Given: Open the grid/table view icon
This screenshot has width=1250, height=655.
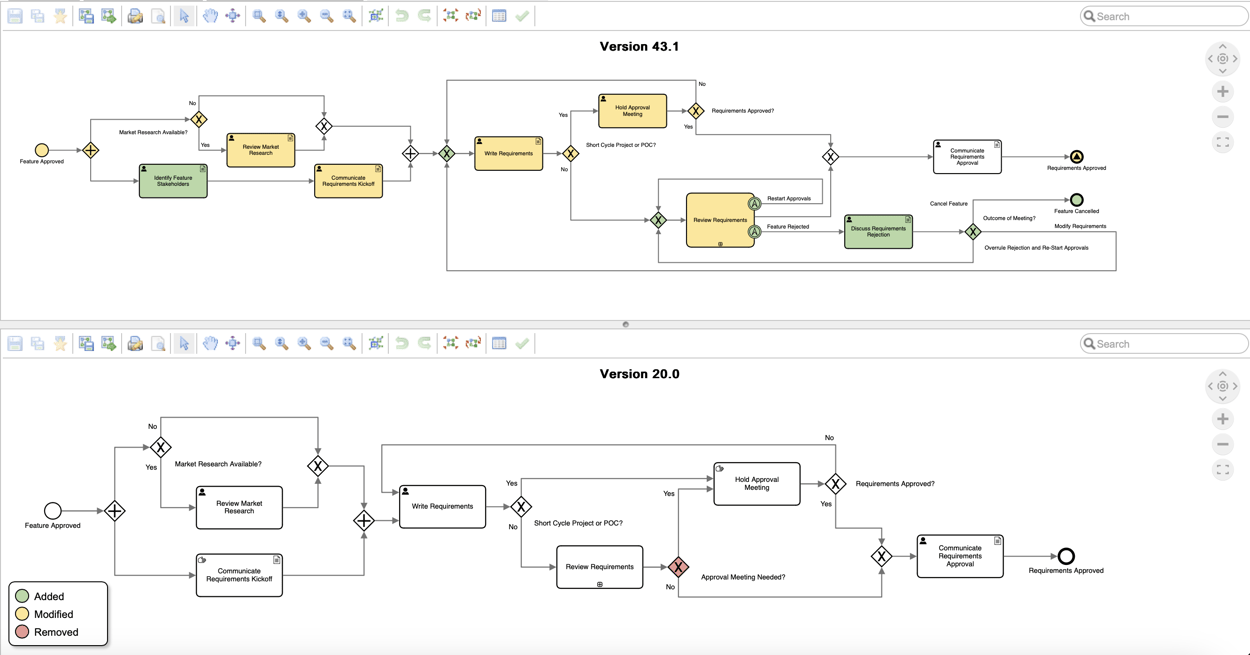Looking at the screenshot, I should coord(498,15).
